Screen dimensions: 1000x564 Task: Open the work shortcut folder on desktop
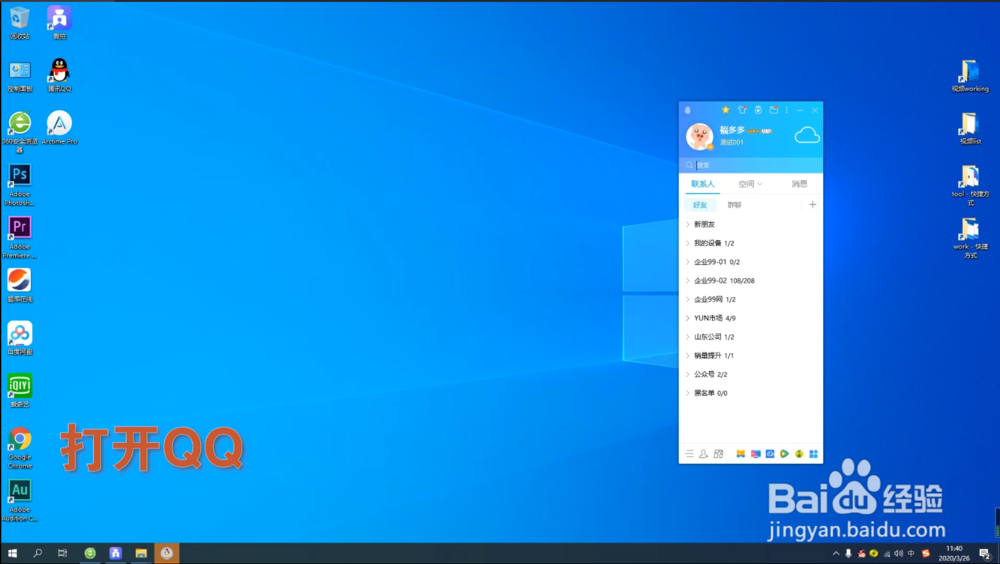pos(970,238)
